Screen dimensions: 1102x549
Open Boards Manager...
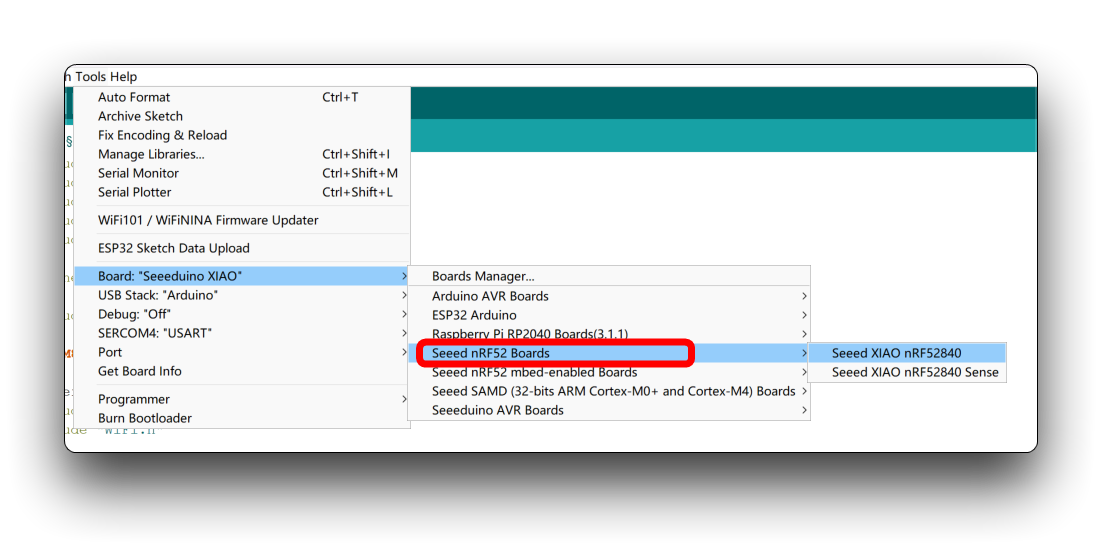click(x=609, y=277)
